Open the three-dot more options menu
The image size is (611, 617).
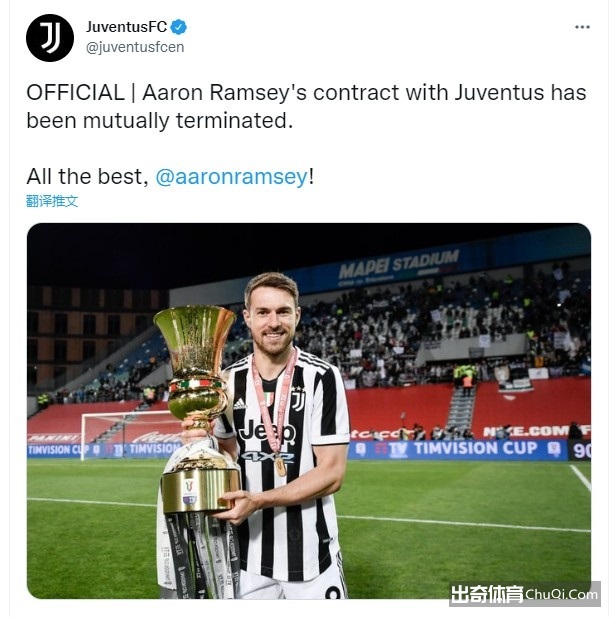582,27
